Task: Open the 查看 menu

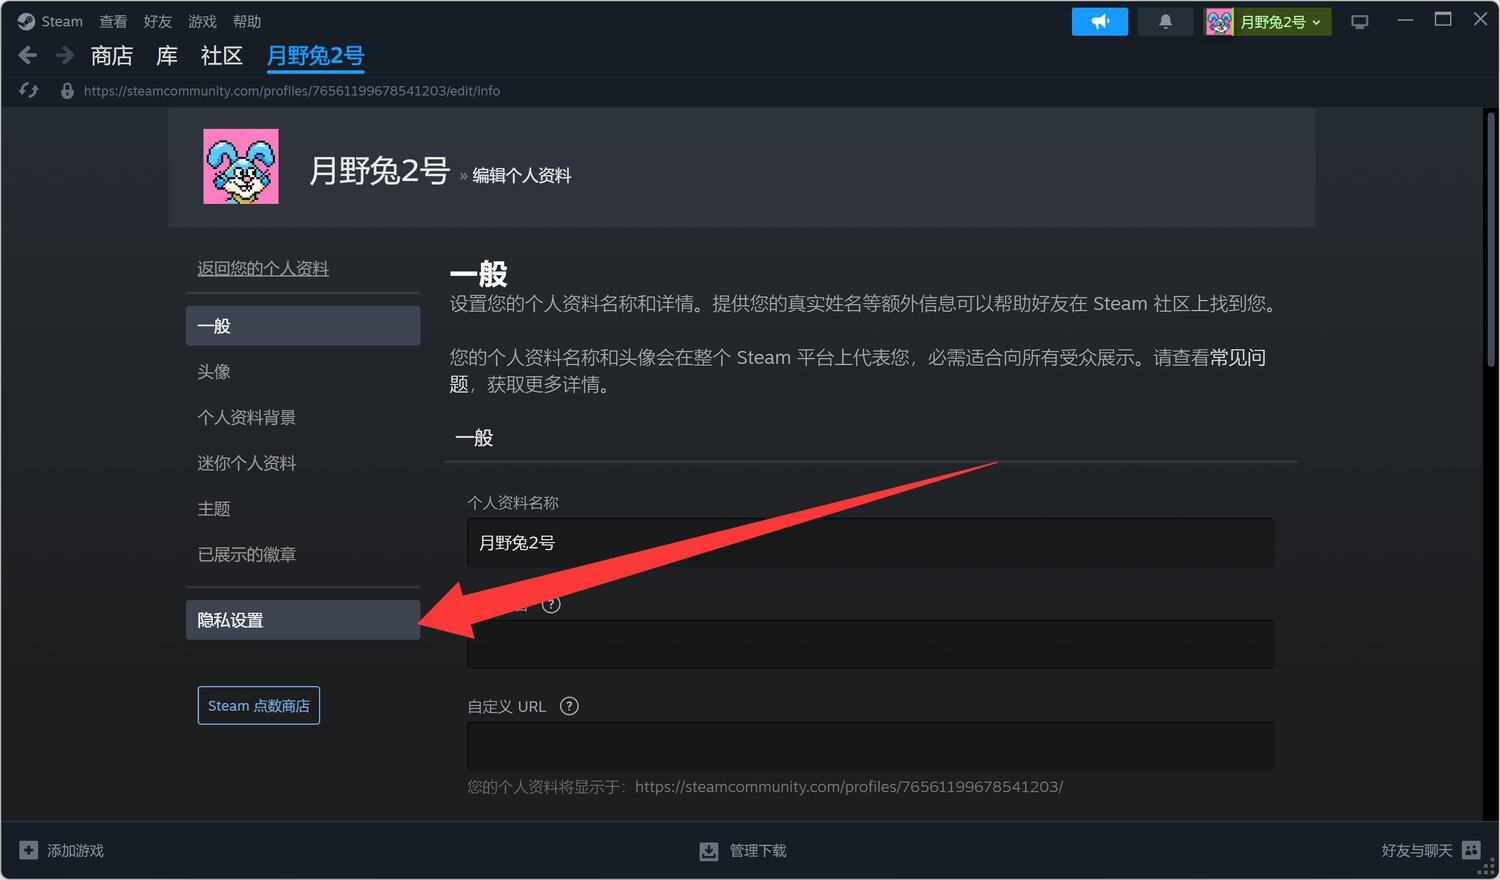Action: coord(113,21)
